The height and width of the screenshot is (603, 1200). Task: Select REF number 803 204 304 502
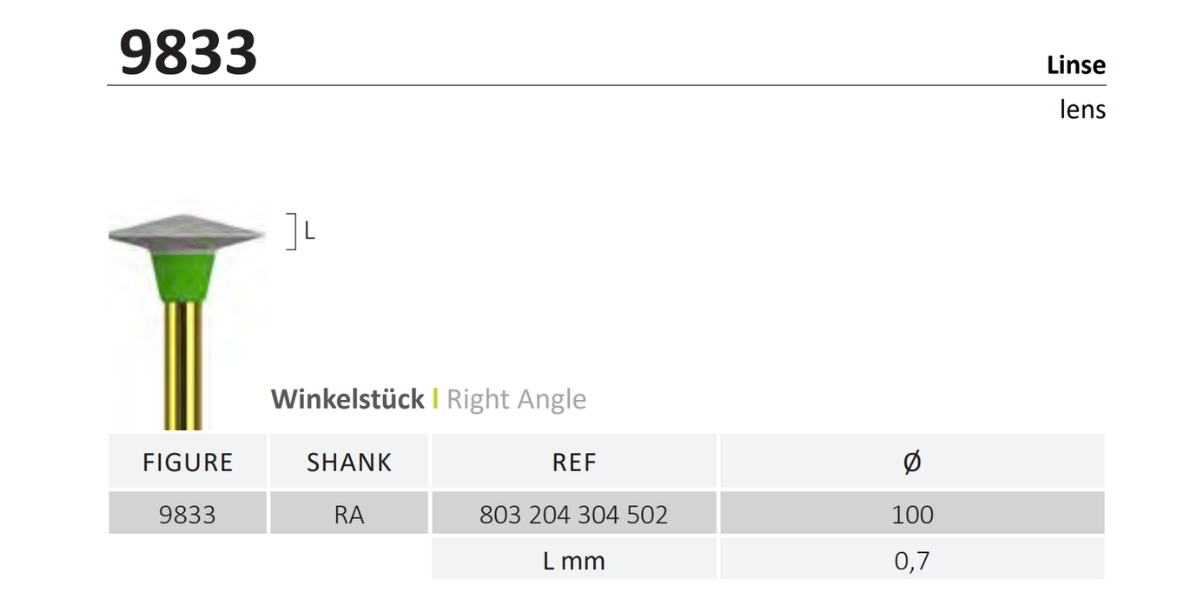point(574,515)
